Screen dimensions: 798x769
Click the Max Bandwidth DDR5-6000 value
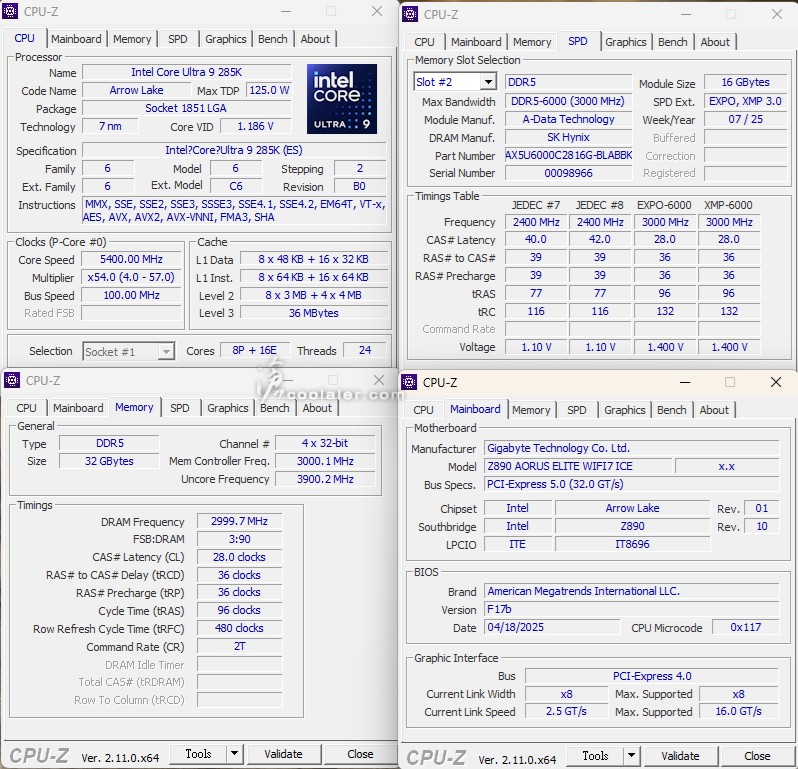568,101
